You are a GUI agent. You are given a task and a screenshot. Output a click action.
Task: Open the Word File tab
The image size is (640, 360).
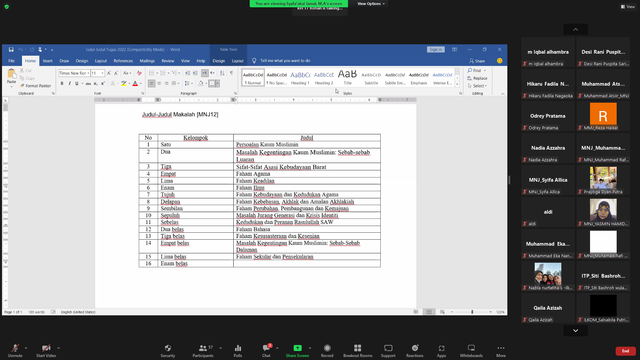tap(11, 61)
